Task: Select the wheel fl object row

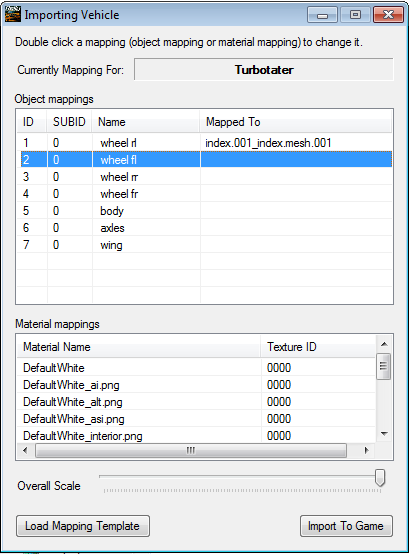Action: [x=206, y=160]
